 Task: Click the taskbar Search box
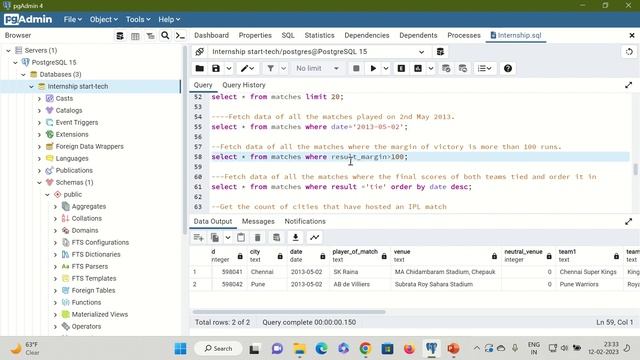(218, 349)
